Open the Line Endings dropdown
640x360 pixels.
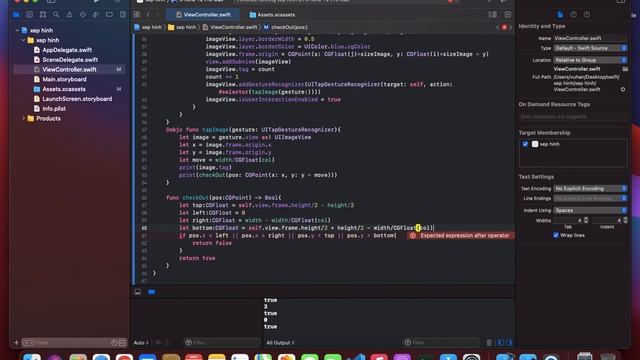click(x=590, y=198)
